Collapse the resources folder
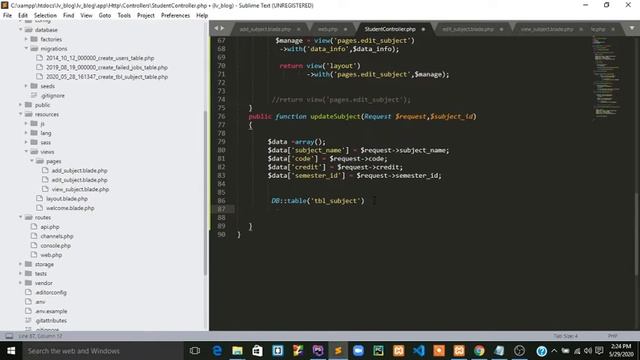 click(x=20, y=114)
